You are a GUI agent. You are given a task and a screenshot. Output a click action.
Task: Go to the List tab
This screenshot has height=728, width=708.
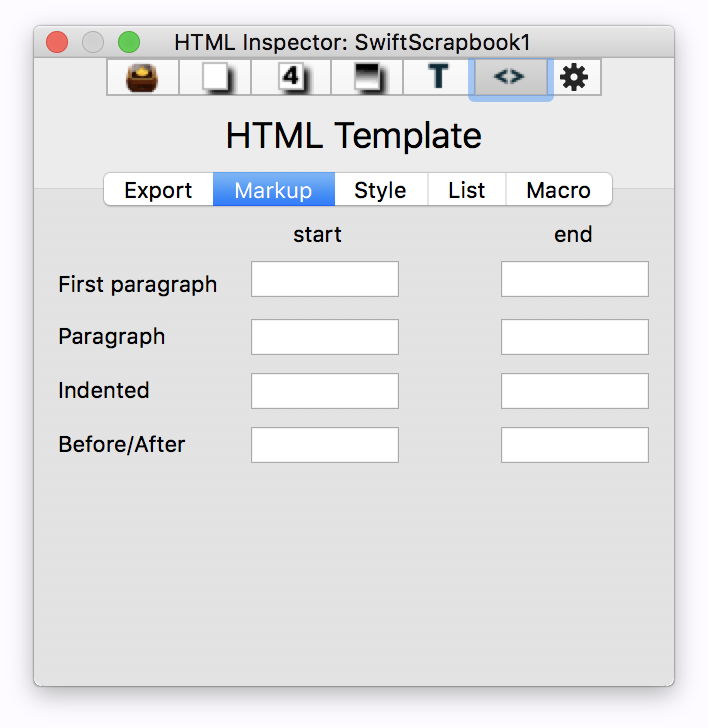466,190
